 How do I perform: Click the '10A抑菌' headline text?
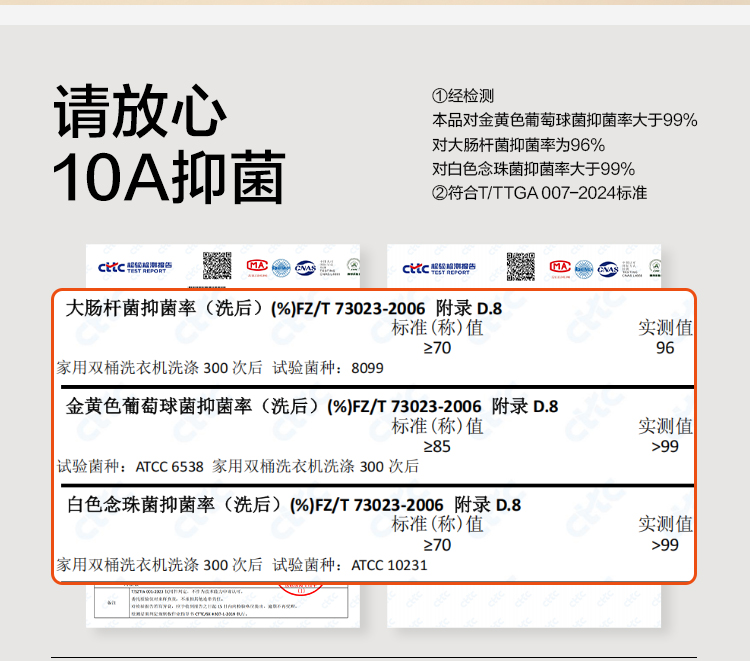point(168,178)
